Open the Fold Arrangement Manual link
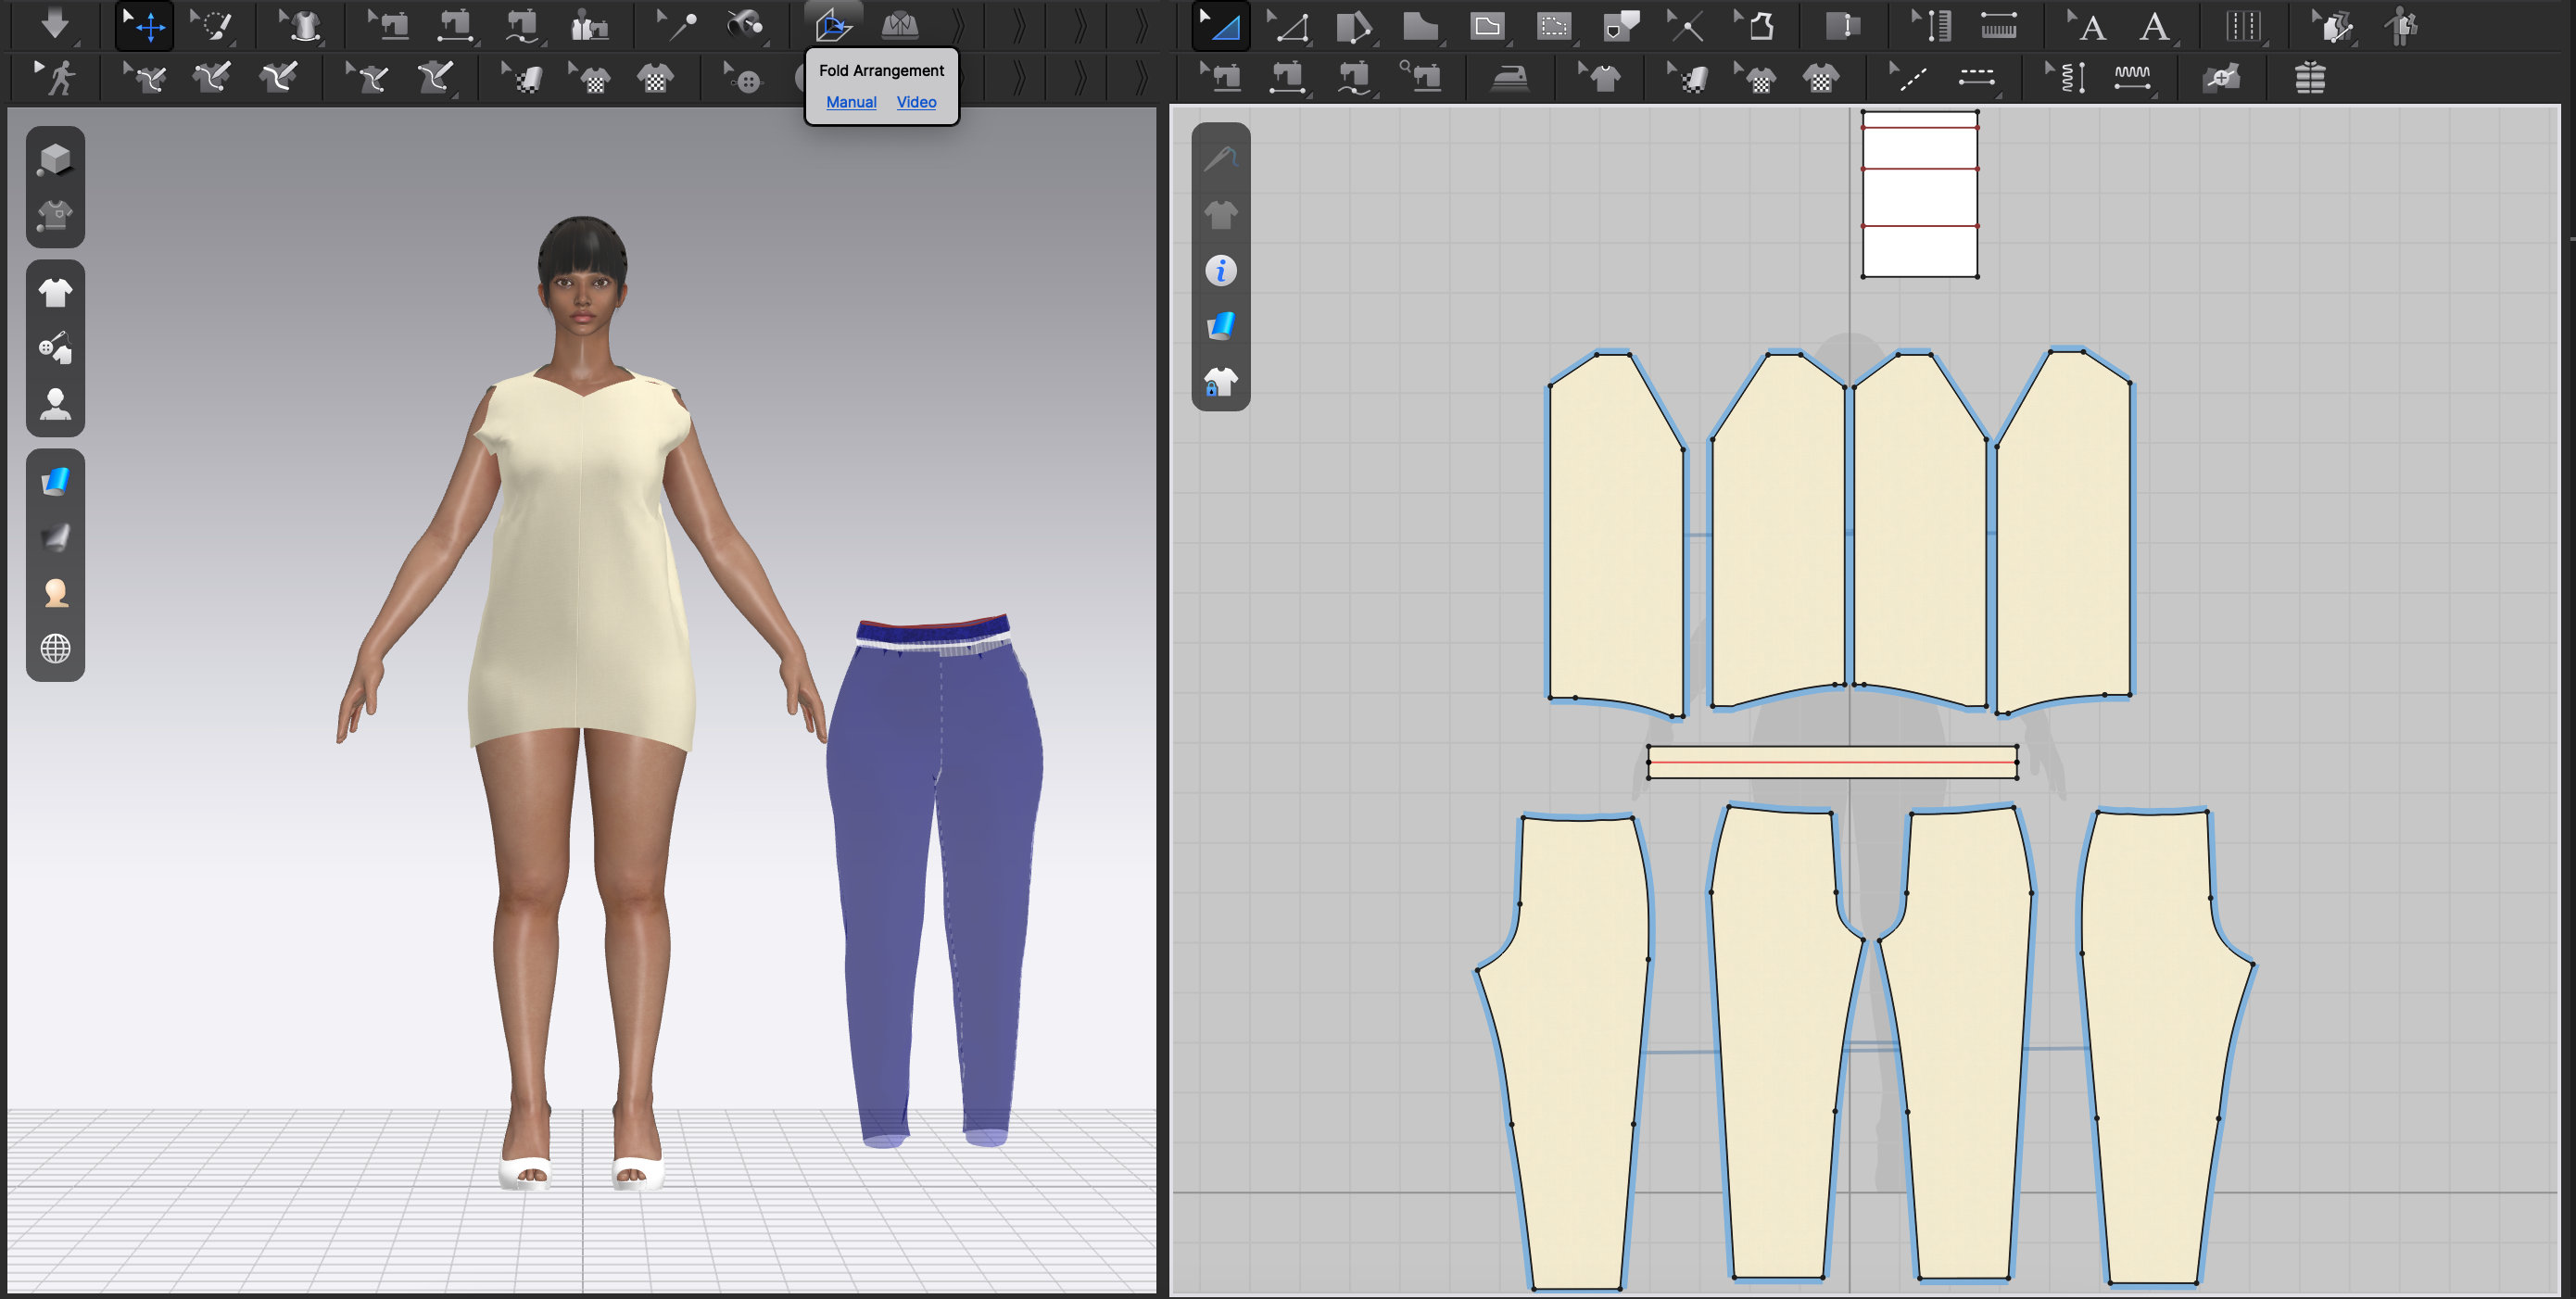The height and width of the screenshot is (1299, 2576). (850, 101)
